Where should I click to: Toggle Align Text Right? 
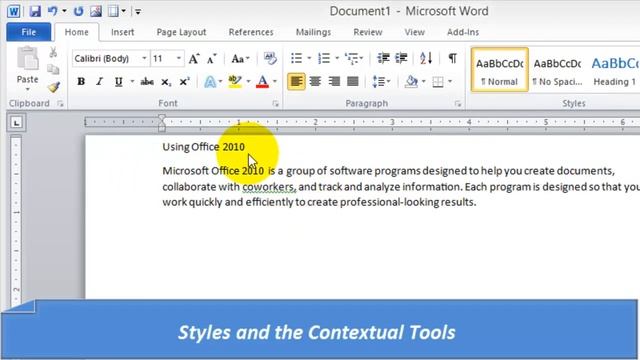334,82
